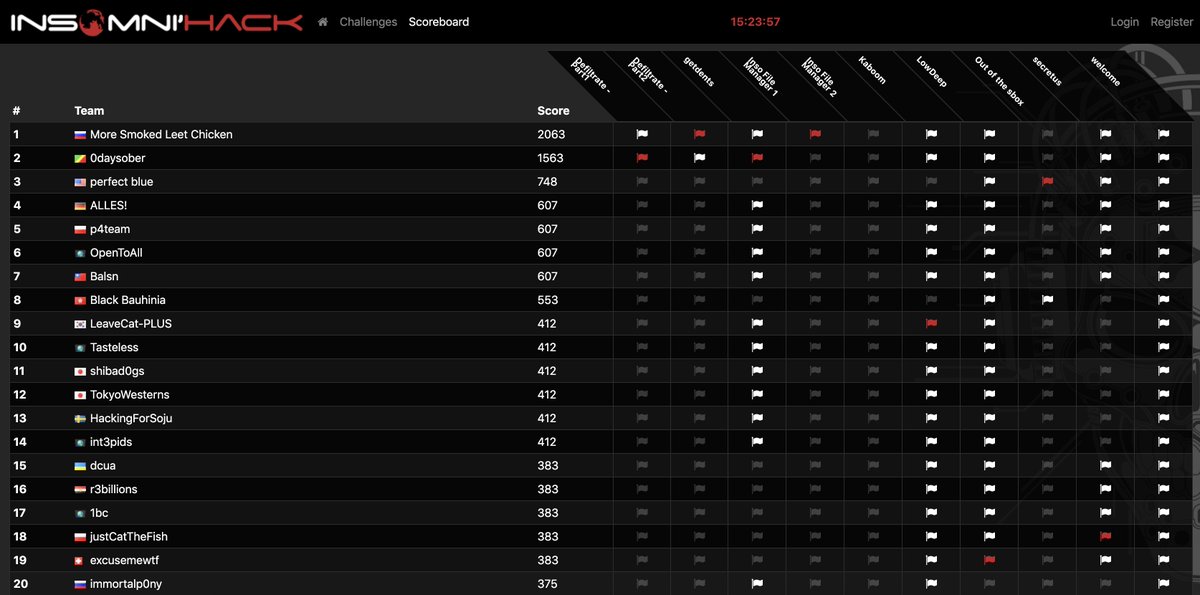Viewport: 1200px width, 595px height.
Task: Click the home icon in the navbar
Action: click(x=323, y=21)
